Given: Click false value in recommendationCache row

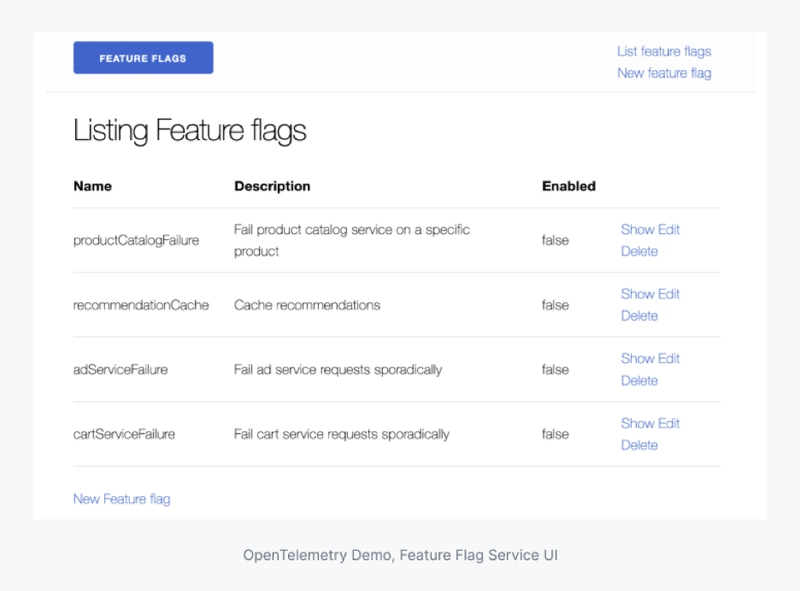Looking at the screenshot, I should (x=555, y=305).
